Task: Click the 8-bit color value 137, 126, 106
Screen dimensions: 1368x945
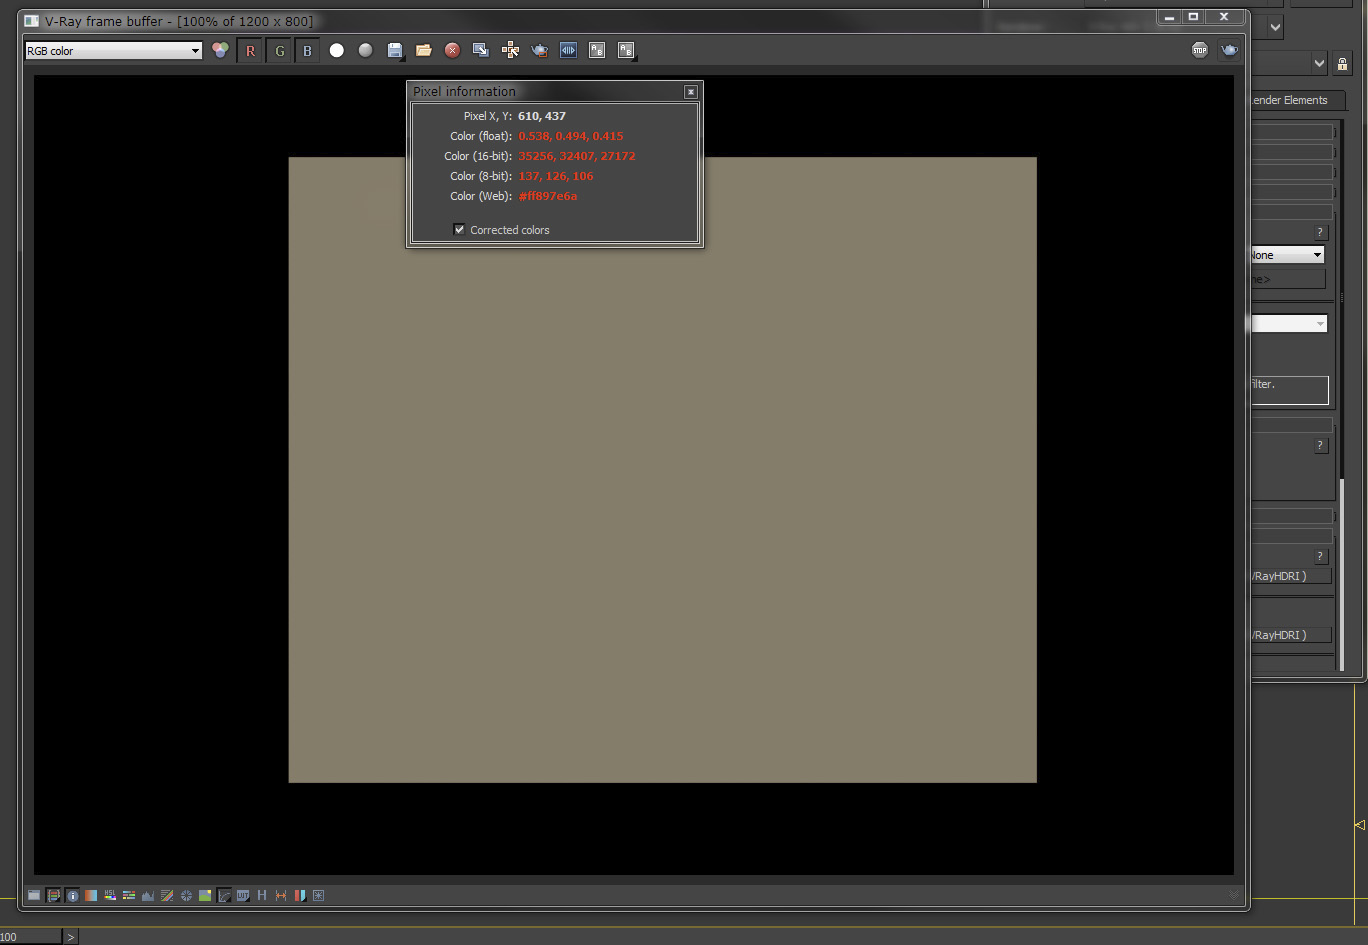Action: click(556, 176)
